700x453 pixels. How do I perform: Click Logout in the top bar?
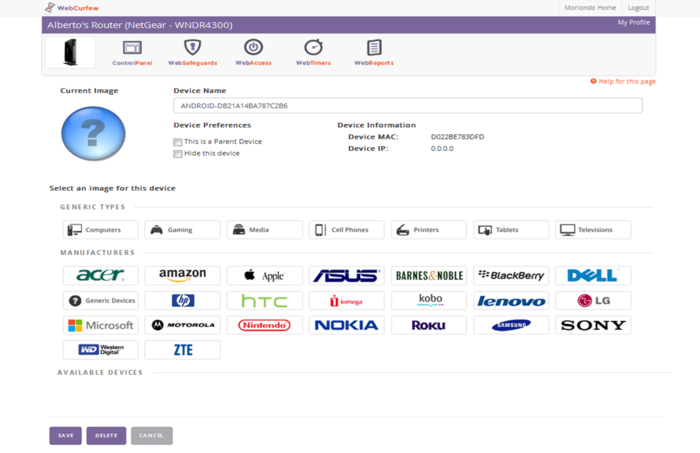point(638,8)
